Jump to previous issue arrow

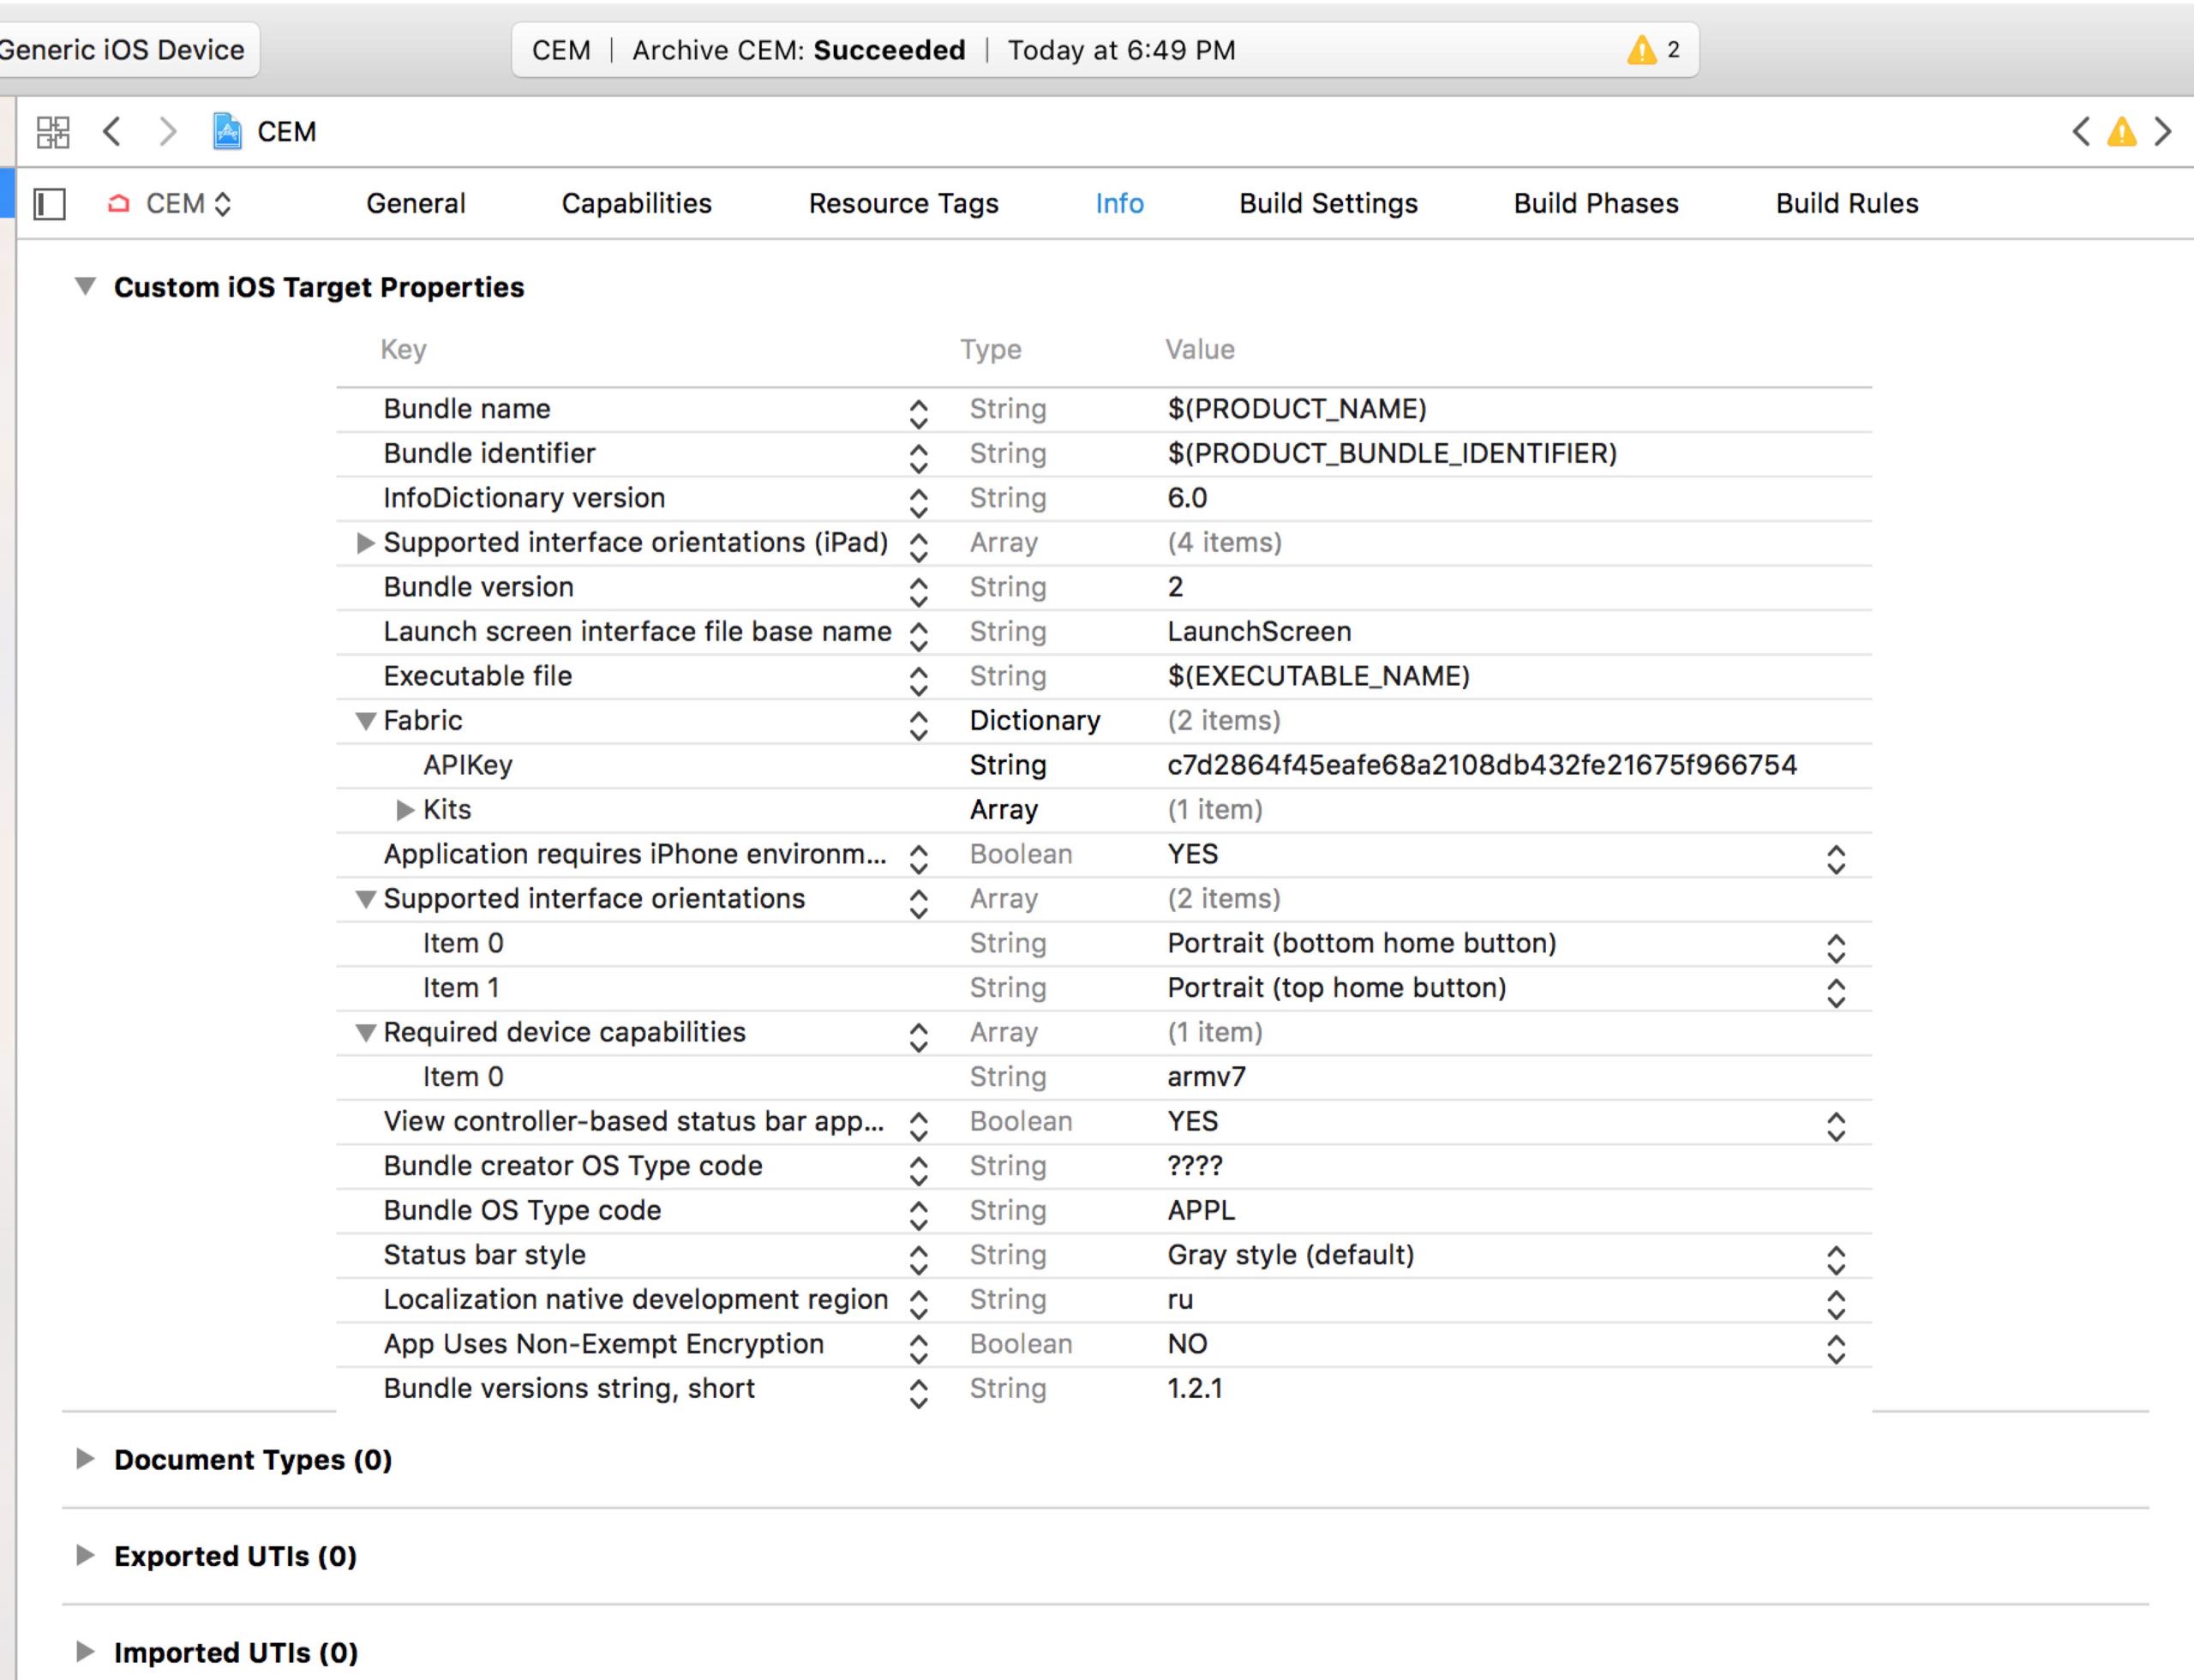(2081, 132)
